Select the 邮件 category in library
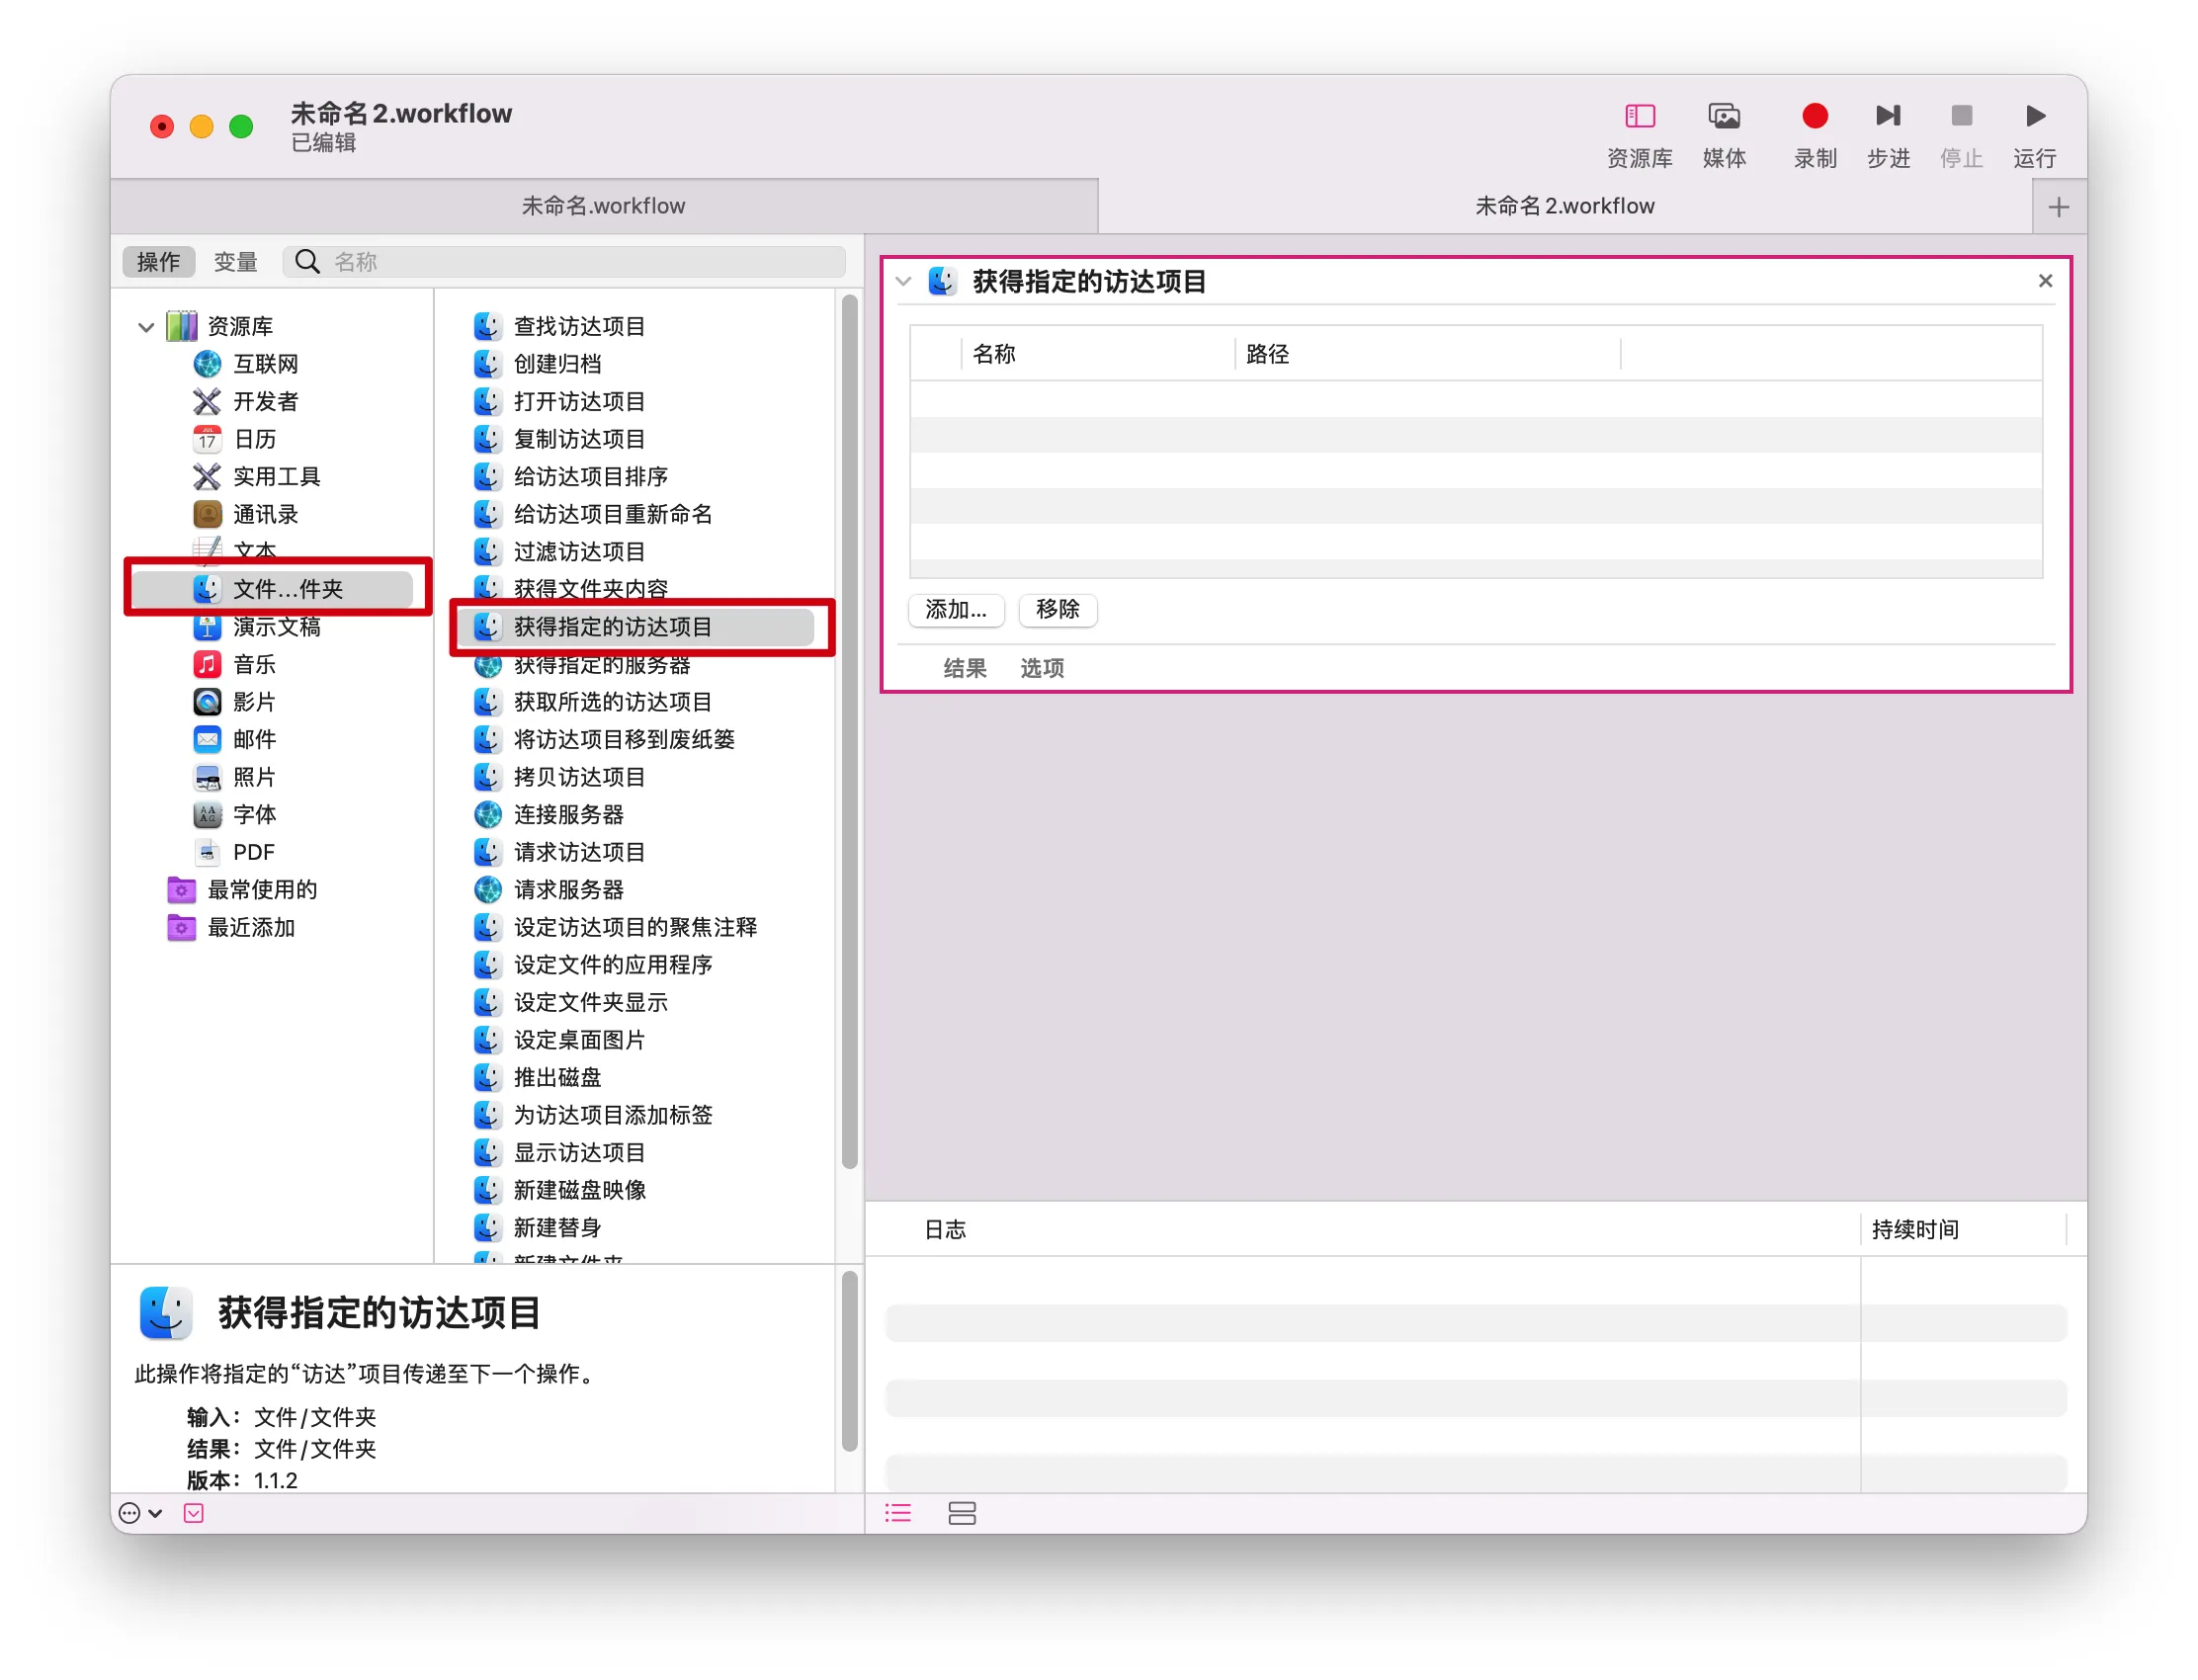The width and height of the screenshot is (2198, 1680). click(x=254, y=740)
